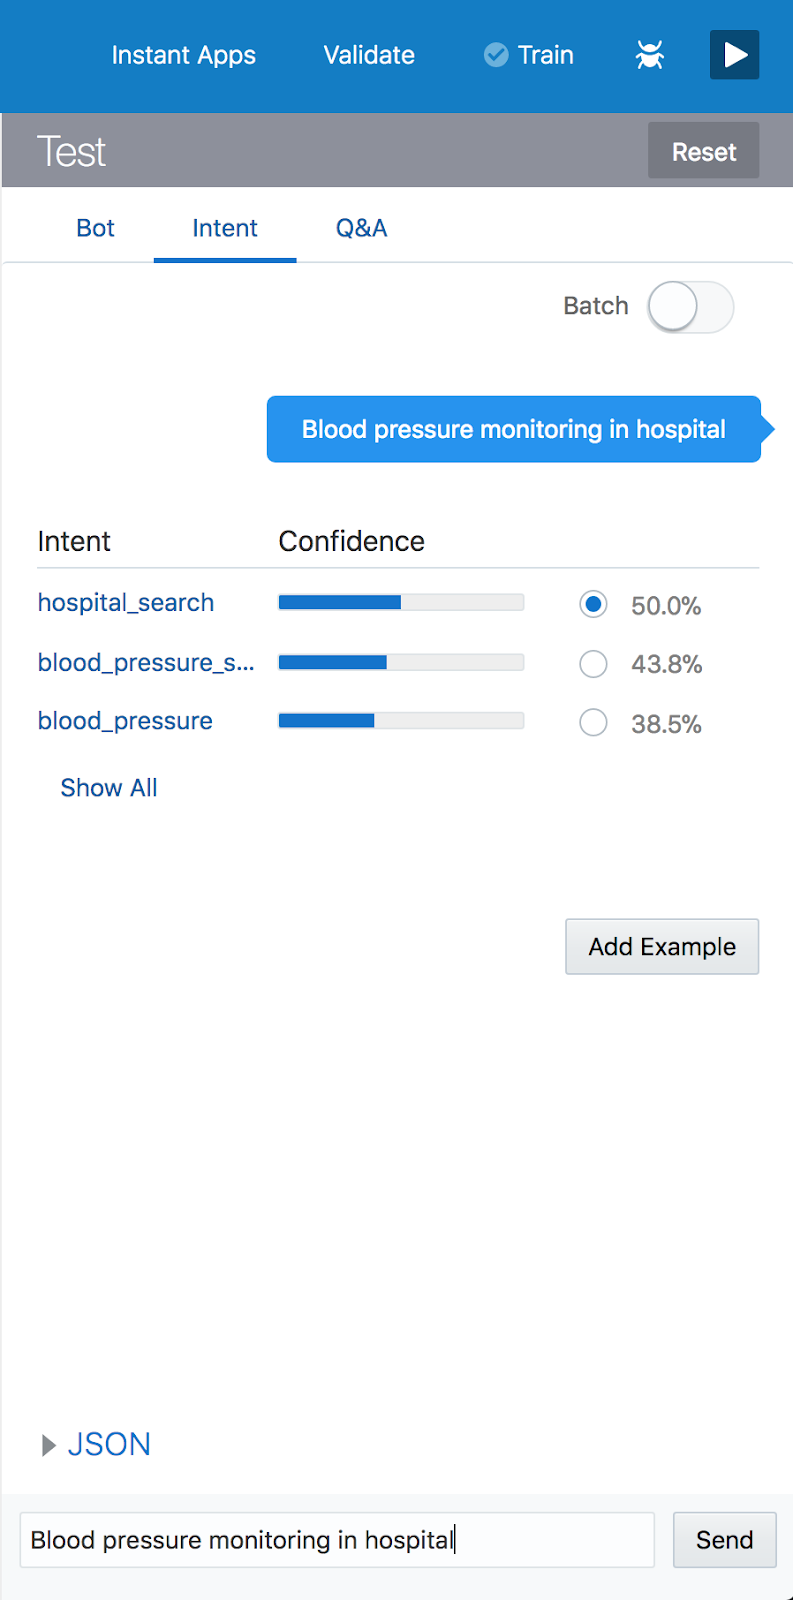
Task: Click the message input field
Action: [337, 1540]
